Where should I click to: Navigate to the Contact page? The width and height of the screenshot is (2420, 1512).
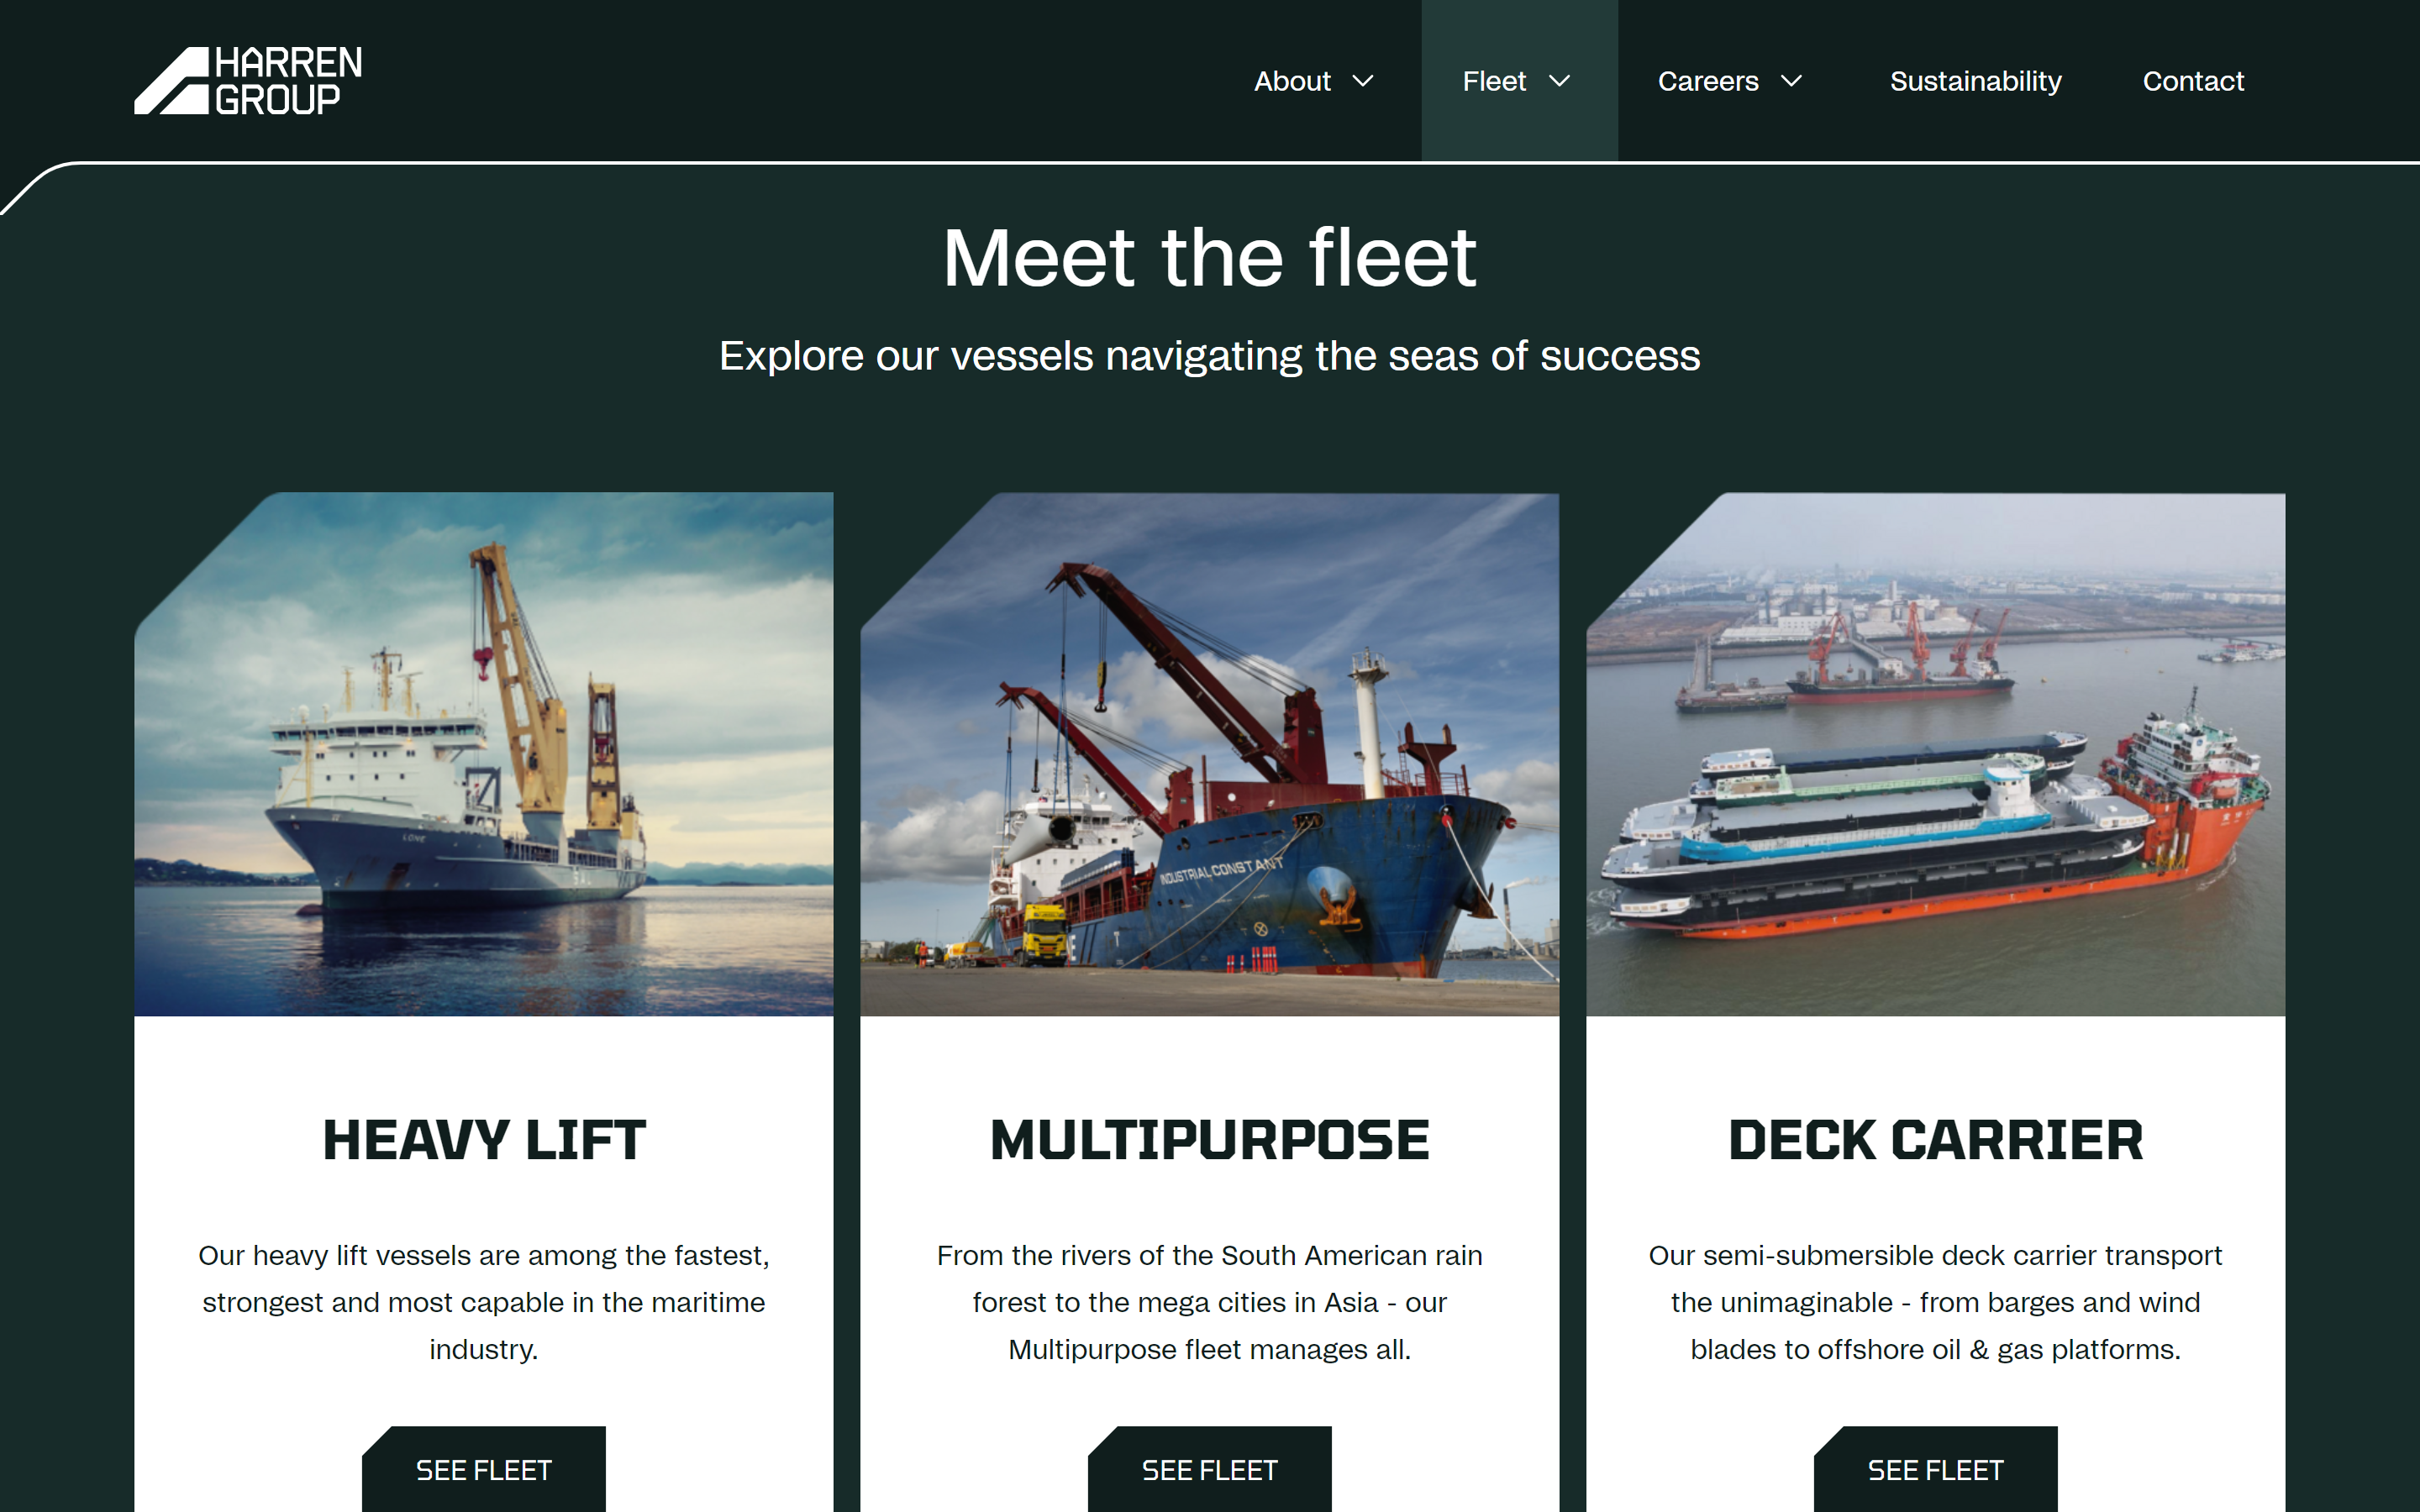(x=2191, y=80)
